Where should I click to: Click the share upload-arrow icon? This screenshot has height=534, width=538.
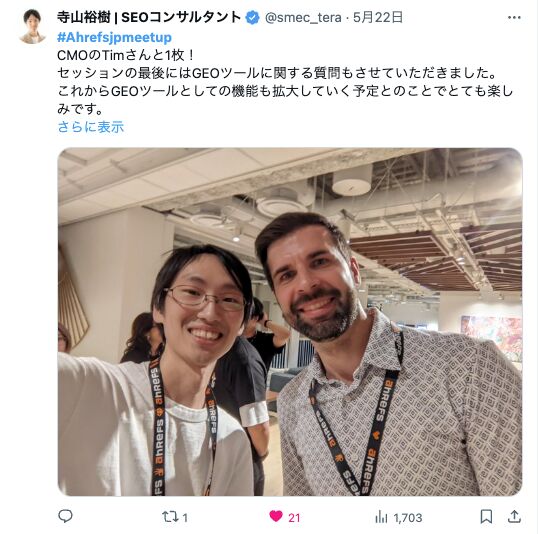click(514, 516)
